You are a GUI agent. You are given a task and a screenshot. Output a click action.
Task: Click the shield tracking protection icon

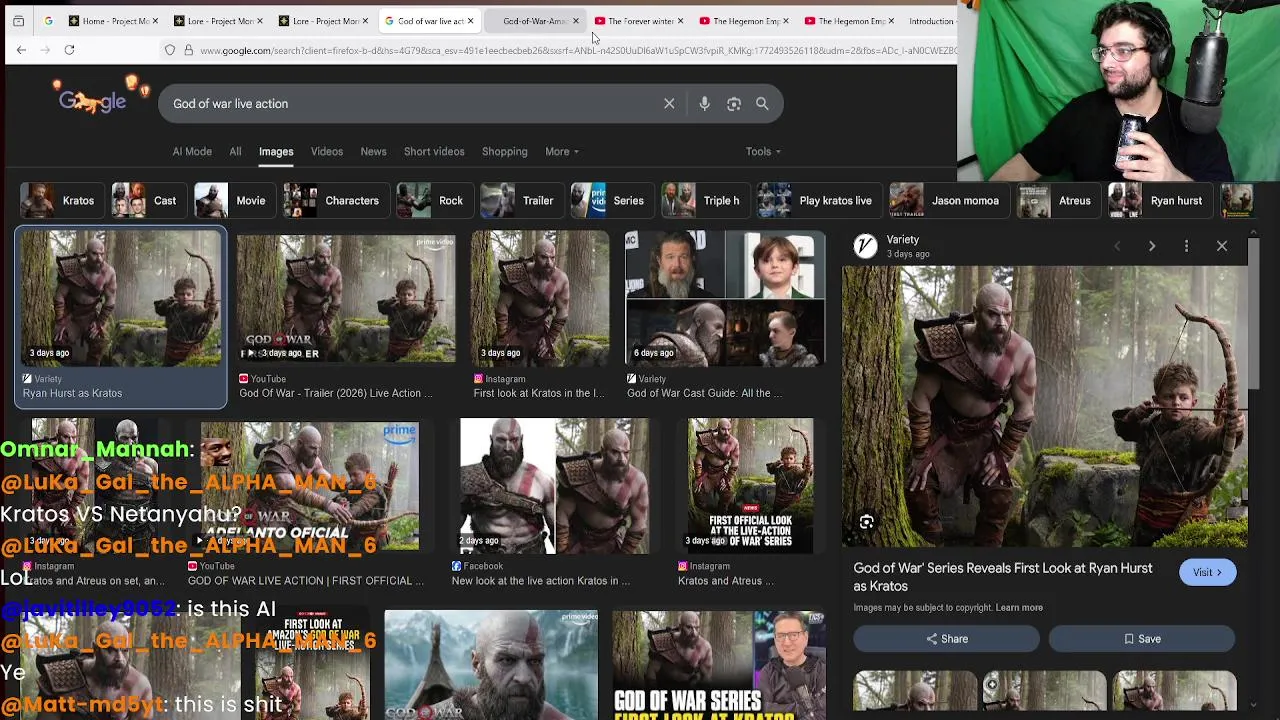pyautogui.click(x=170, y=50)
